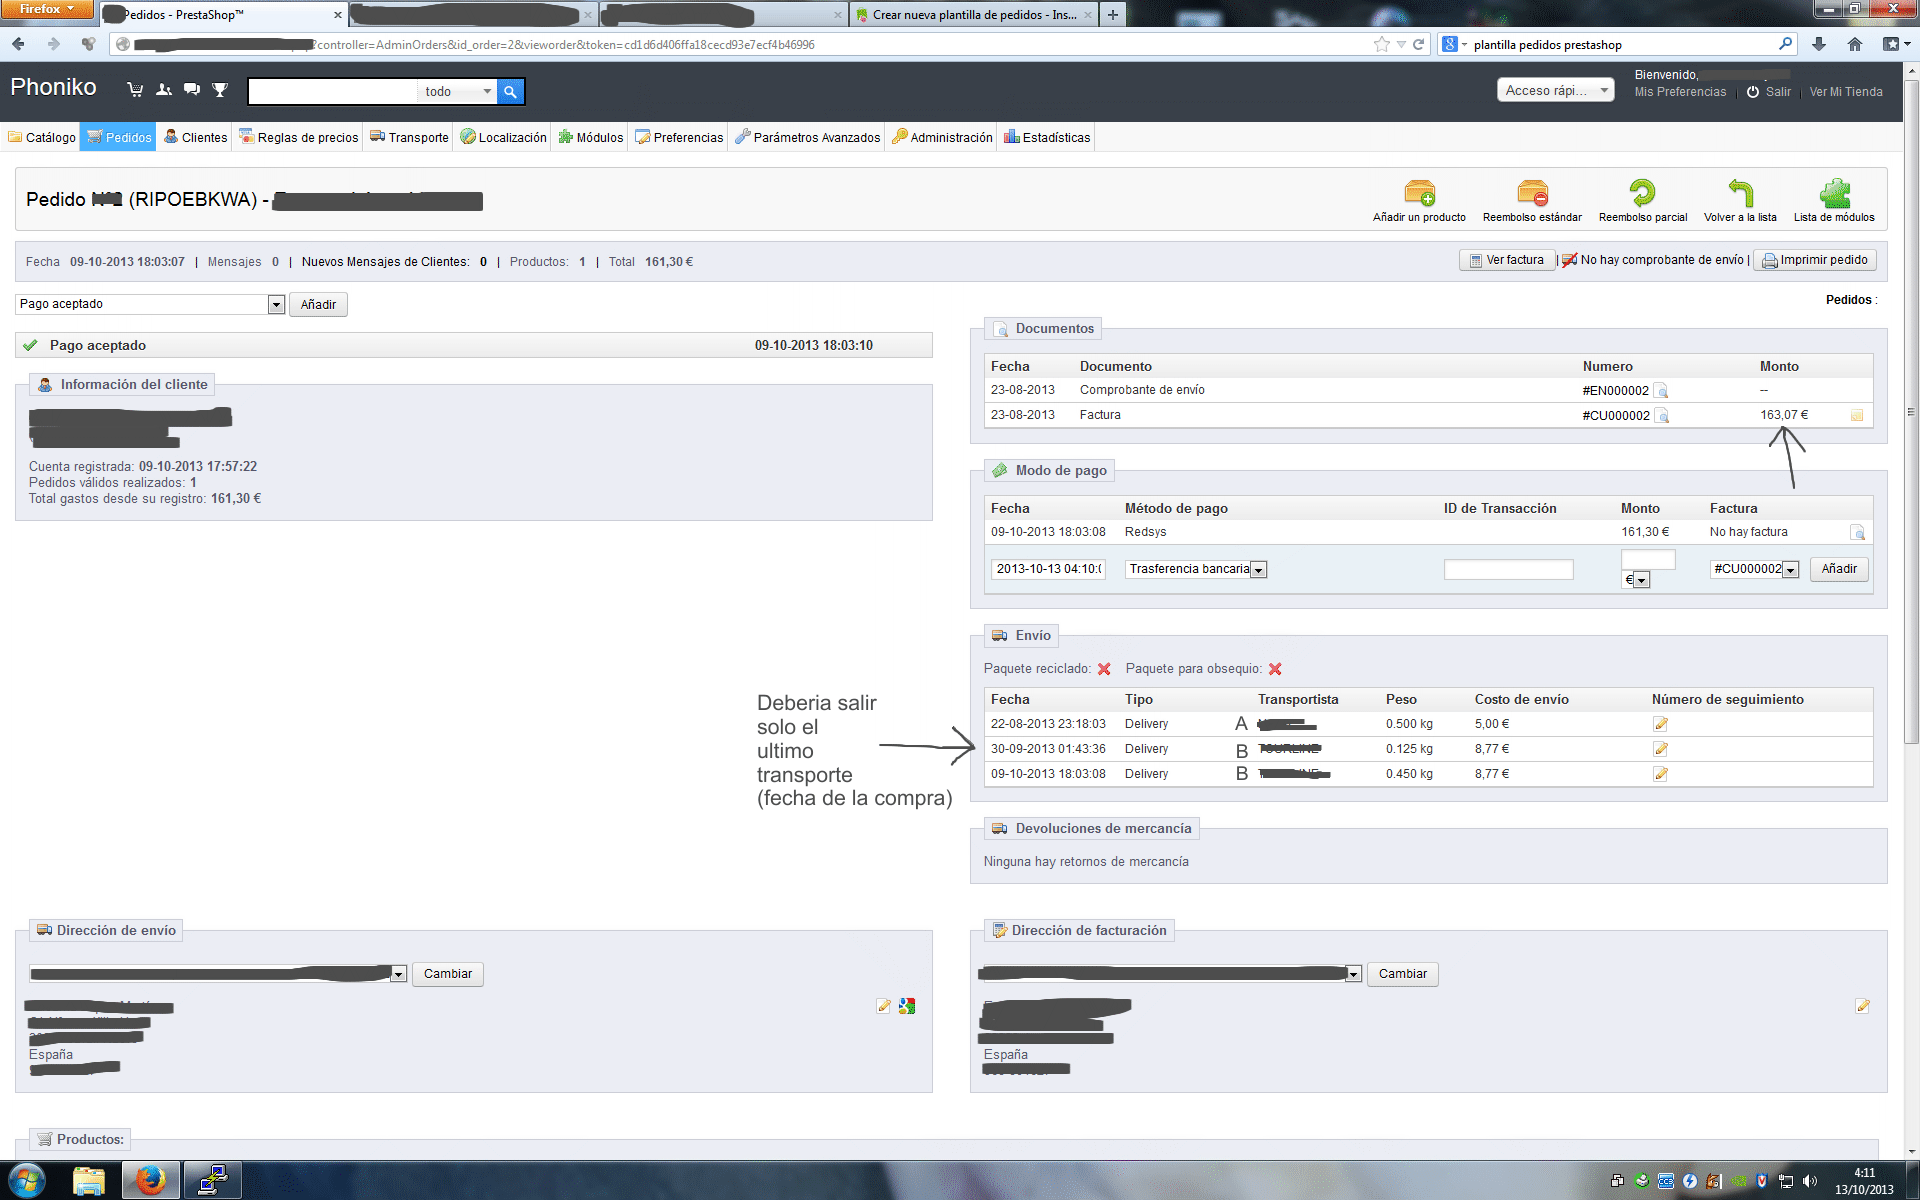Open Google Maps icon for shipping address
Viewport: 1920px width, 1200px height.
point(907,1006)
